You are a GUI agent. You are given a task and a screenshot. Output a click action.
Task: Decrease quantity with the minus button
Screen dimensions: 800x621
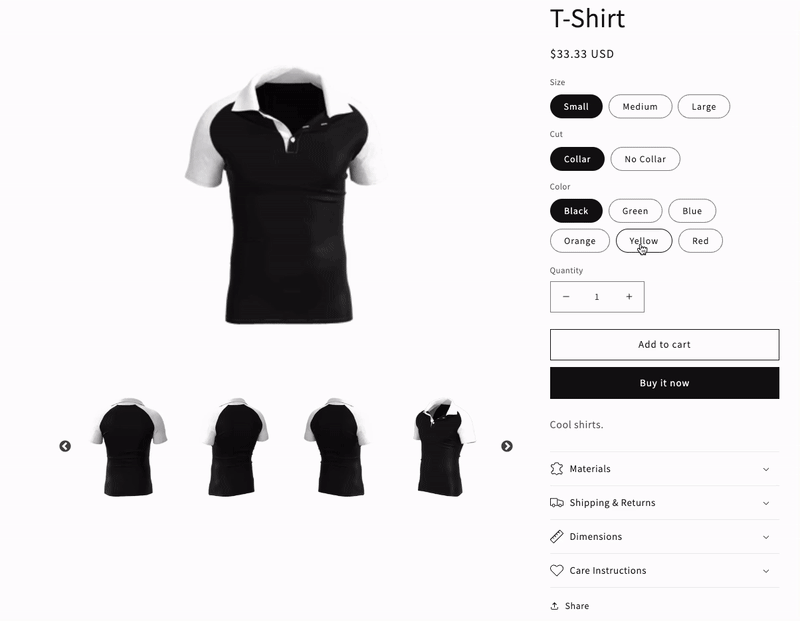coord(566,296)
